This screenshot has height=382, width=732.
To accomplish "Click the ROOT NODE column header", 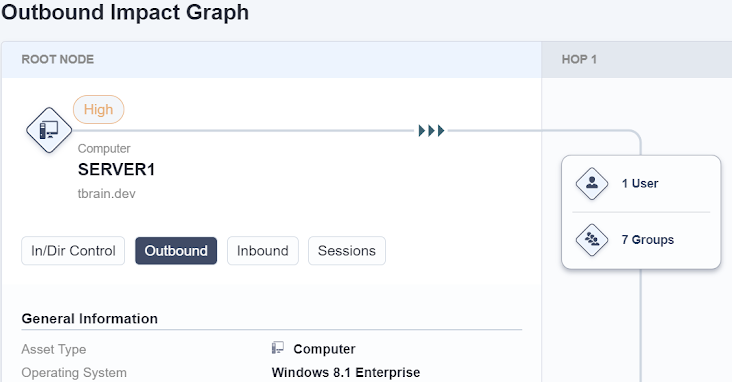I will point(58,59).
